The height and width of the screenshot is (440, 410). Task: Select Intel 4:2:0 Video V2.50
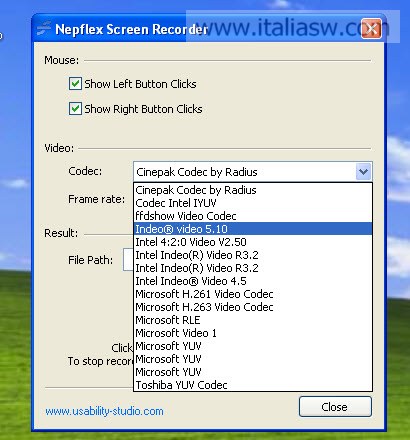pyautogui.click(x=253, y=242)
